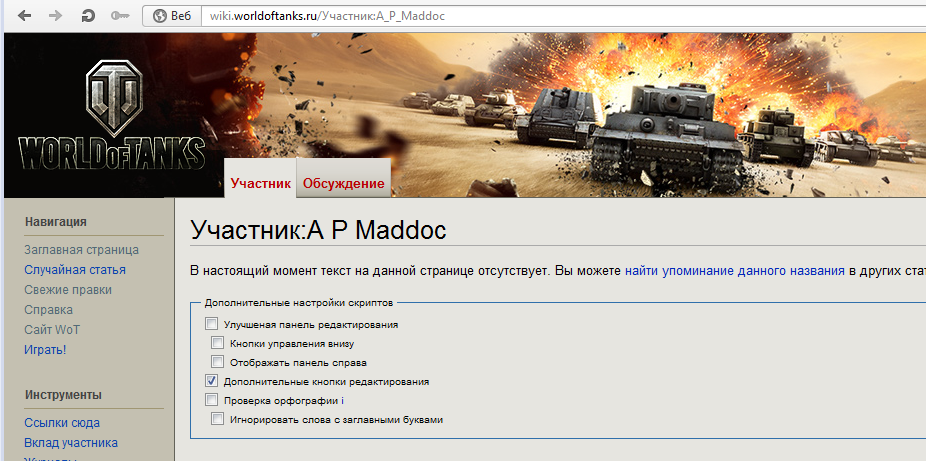Reload the page with the refresh icon
The height and width of the screenshot is (461, 926).
(88, 16)
